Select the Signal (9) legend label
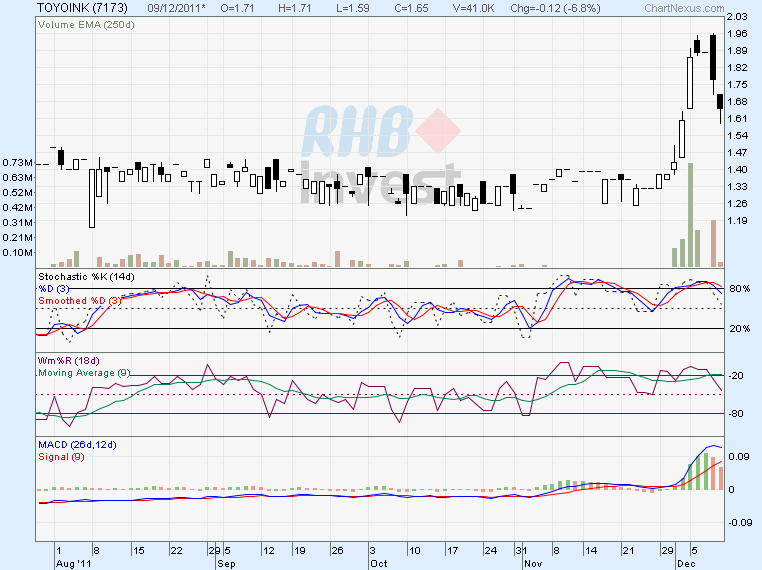The image size is (762, 570). coord(61,456)
